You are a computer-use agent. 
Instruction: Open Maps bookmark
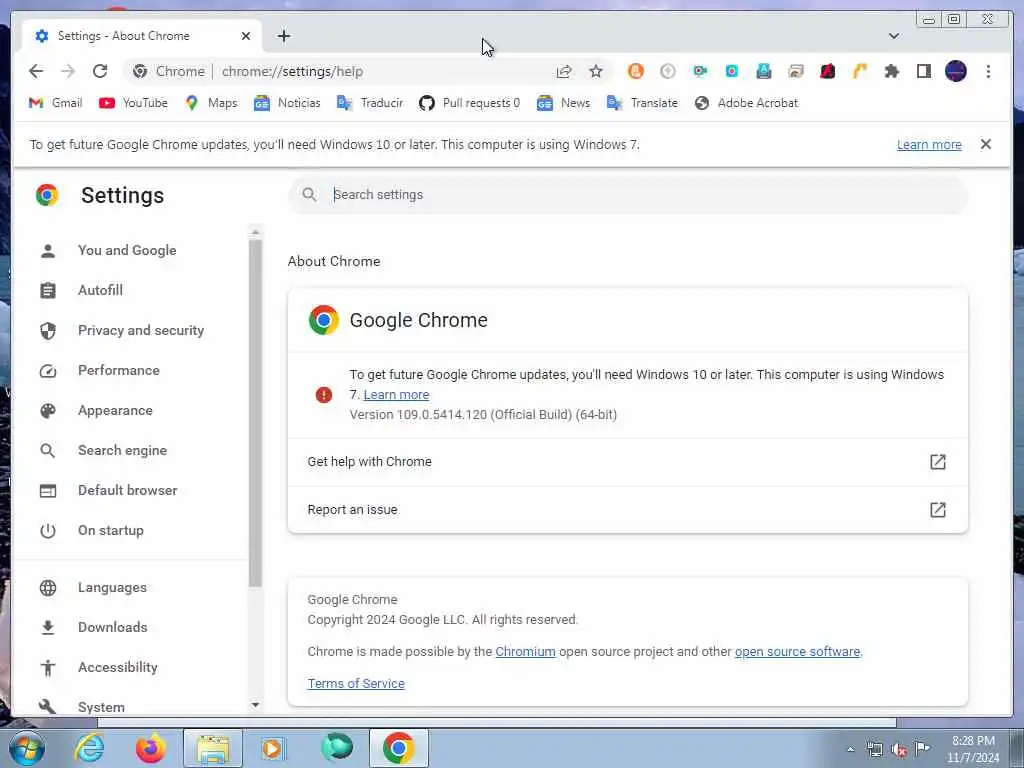click(211, 103)
